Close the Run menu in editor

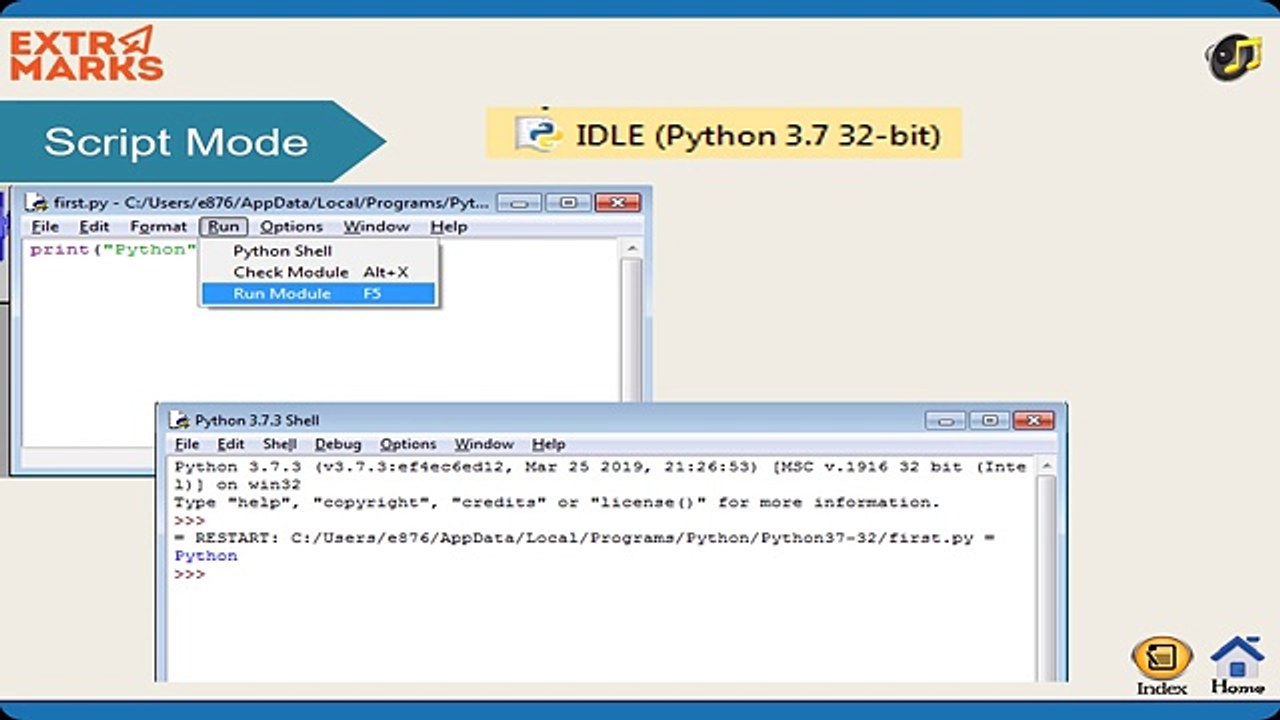(223, 227)
